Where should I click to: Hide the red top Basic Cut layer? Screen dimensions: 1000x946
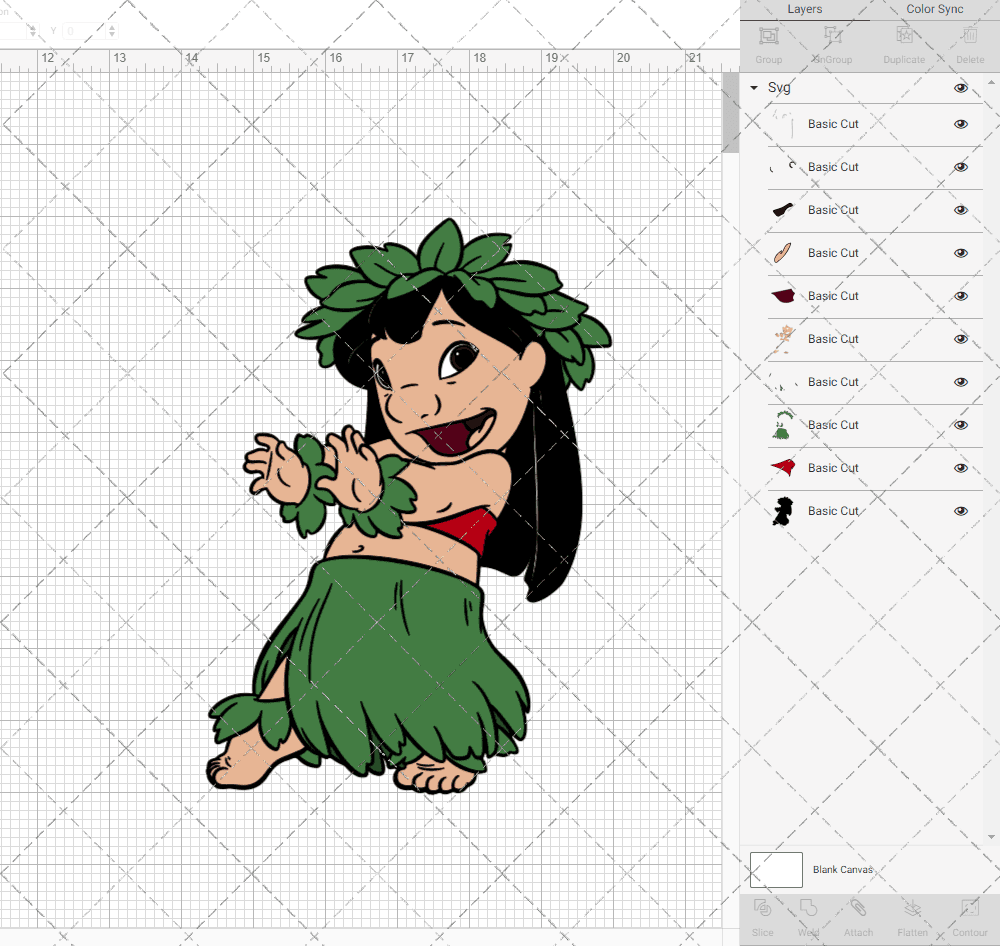pyautogui.click(x=960, y=468)
